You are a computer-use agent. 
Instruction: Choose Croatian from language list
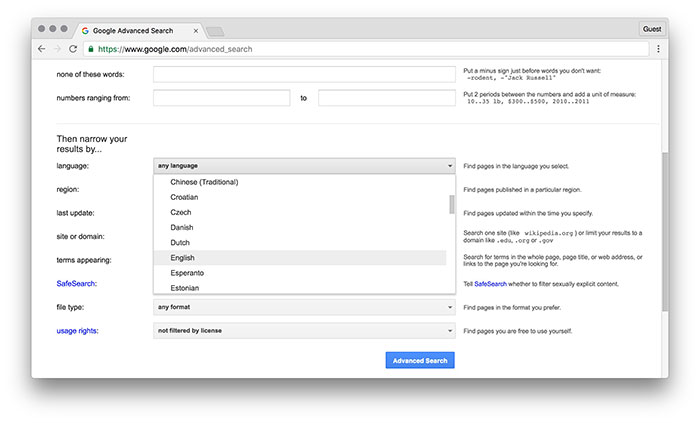tap(300, 197)
